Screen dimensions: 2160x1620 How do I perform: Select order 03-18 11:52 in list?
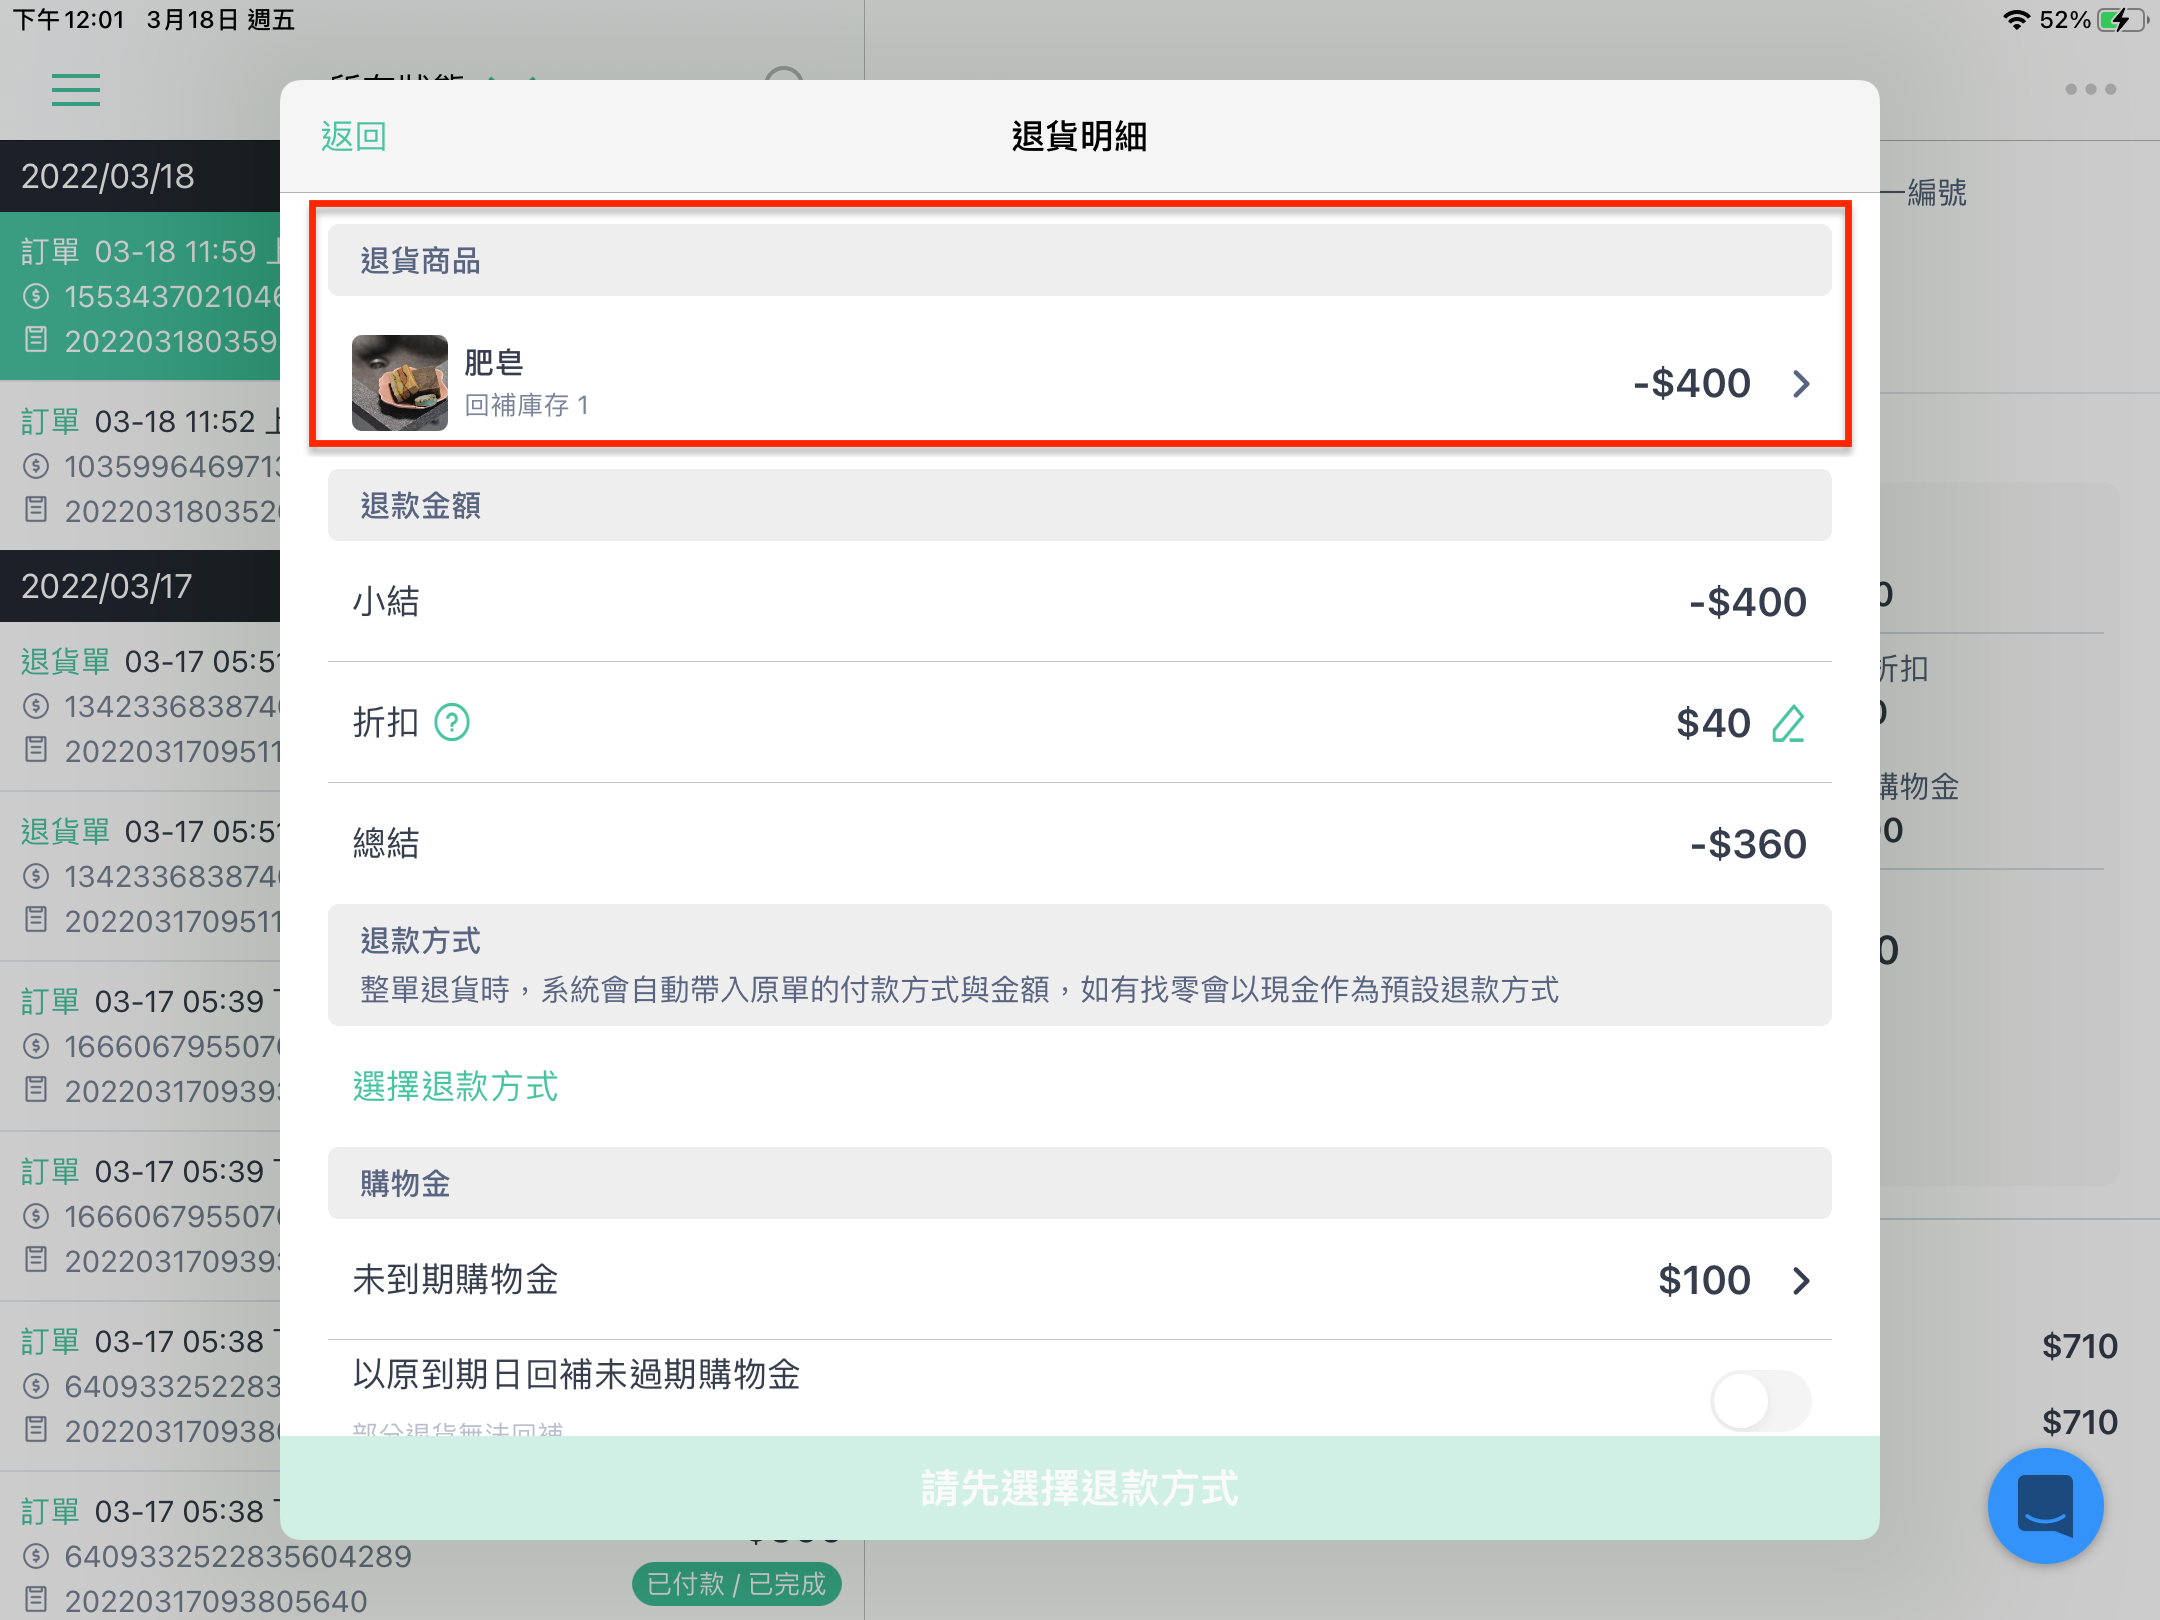coord(140,466)
